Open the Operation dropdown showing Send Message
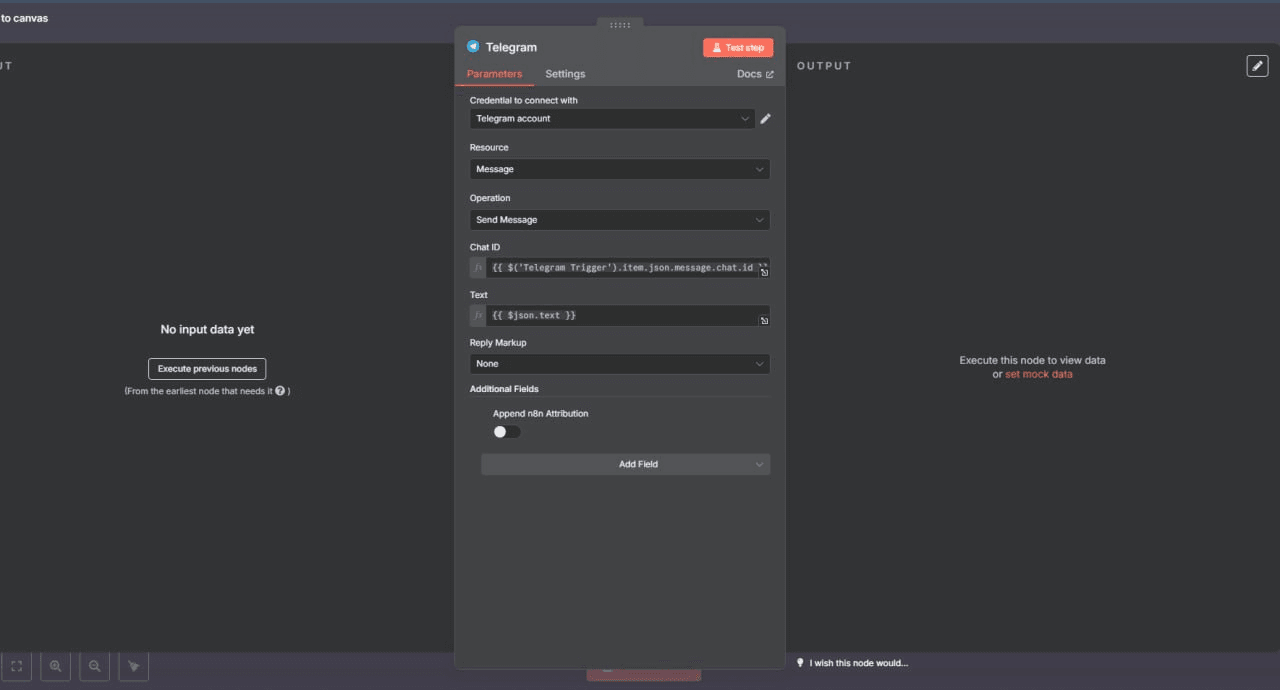The height and width of the screenshot is (690, 1280). [x=619, y=220]
